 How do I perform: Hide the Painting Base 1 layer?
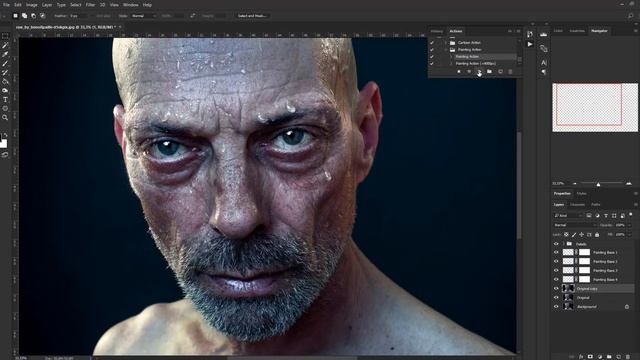click(x=556, y=253)
